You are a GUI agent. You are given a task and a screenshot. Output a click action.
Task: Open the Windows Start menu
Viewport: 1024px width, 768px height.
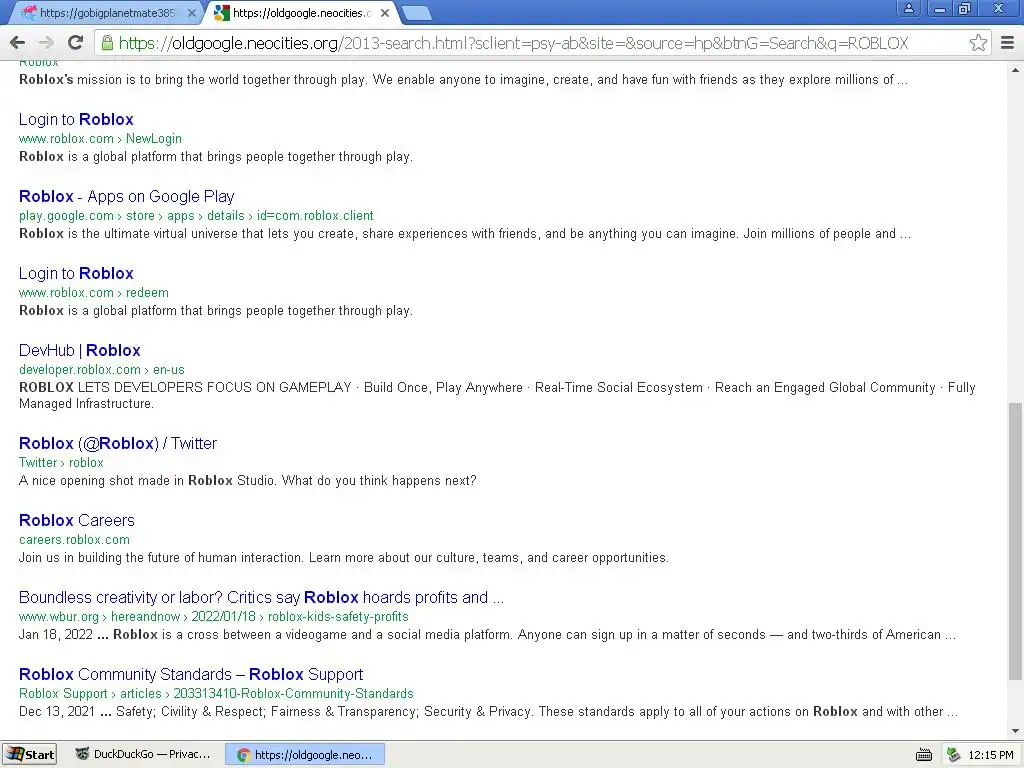[29, 754]
